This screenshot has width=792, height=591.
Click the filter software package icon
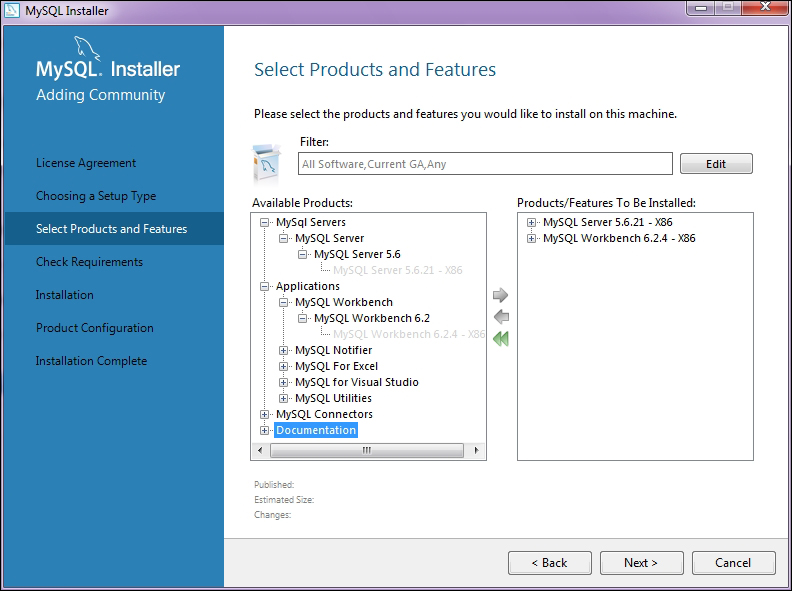click(x=268, y=160)
